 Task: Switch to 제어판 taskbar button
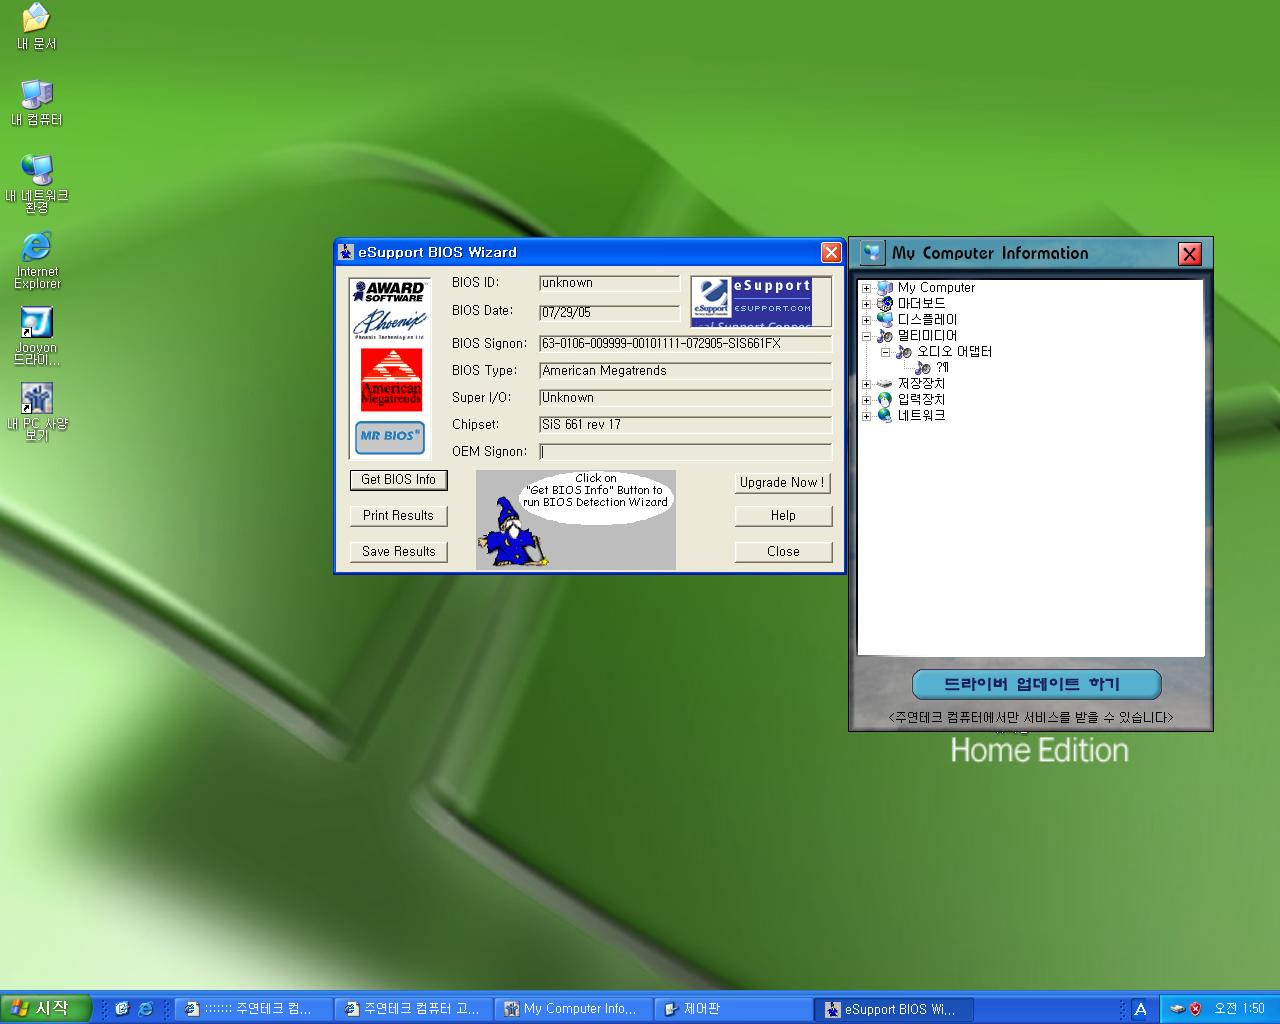(x=733, y=1010)
